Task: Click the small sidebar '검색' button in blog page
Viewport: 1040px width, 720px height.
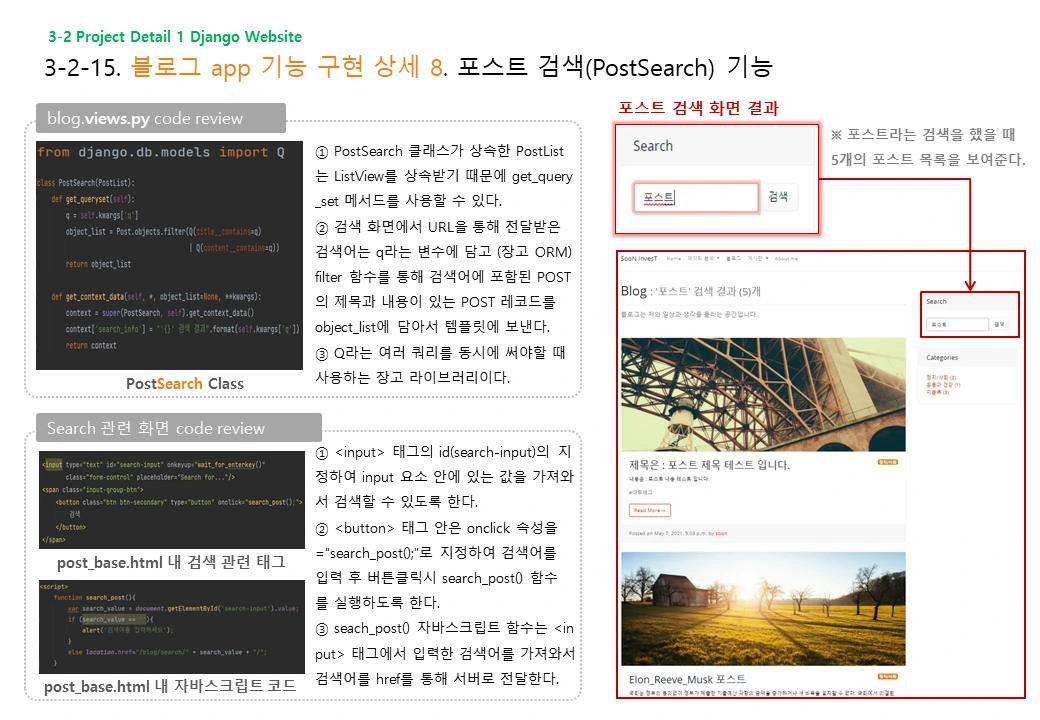Action: point(999,324)
